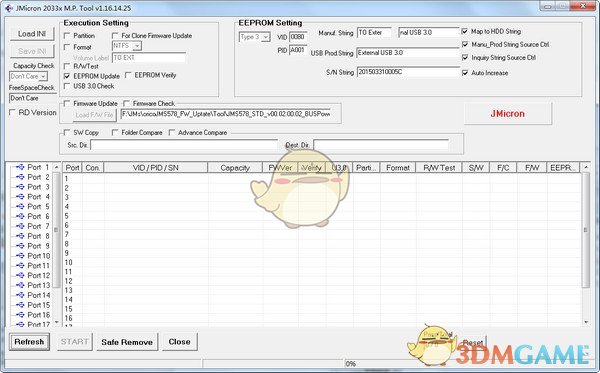Click the START button
Image resolution: width=600 pixels, height=373 pixels.
[x=75, y=342]
